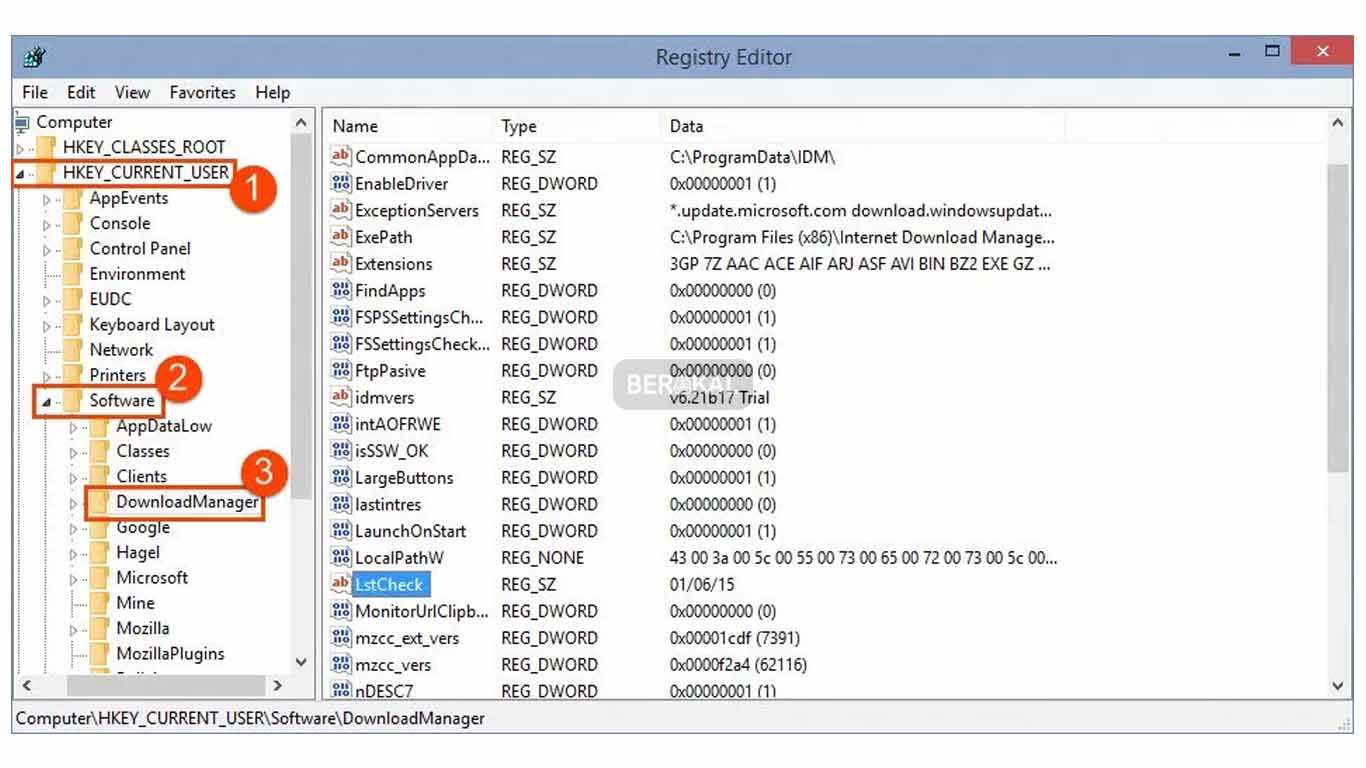
Task: Open the View menu
Action: point(132,92)
